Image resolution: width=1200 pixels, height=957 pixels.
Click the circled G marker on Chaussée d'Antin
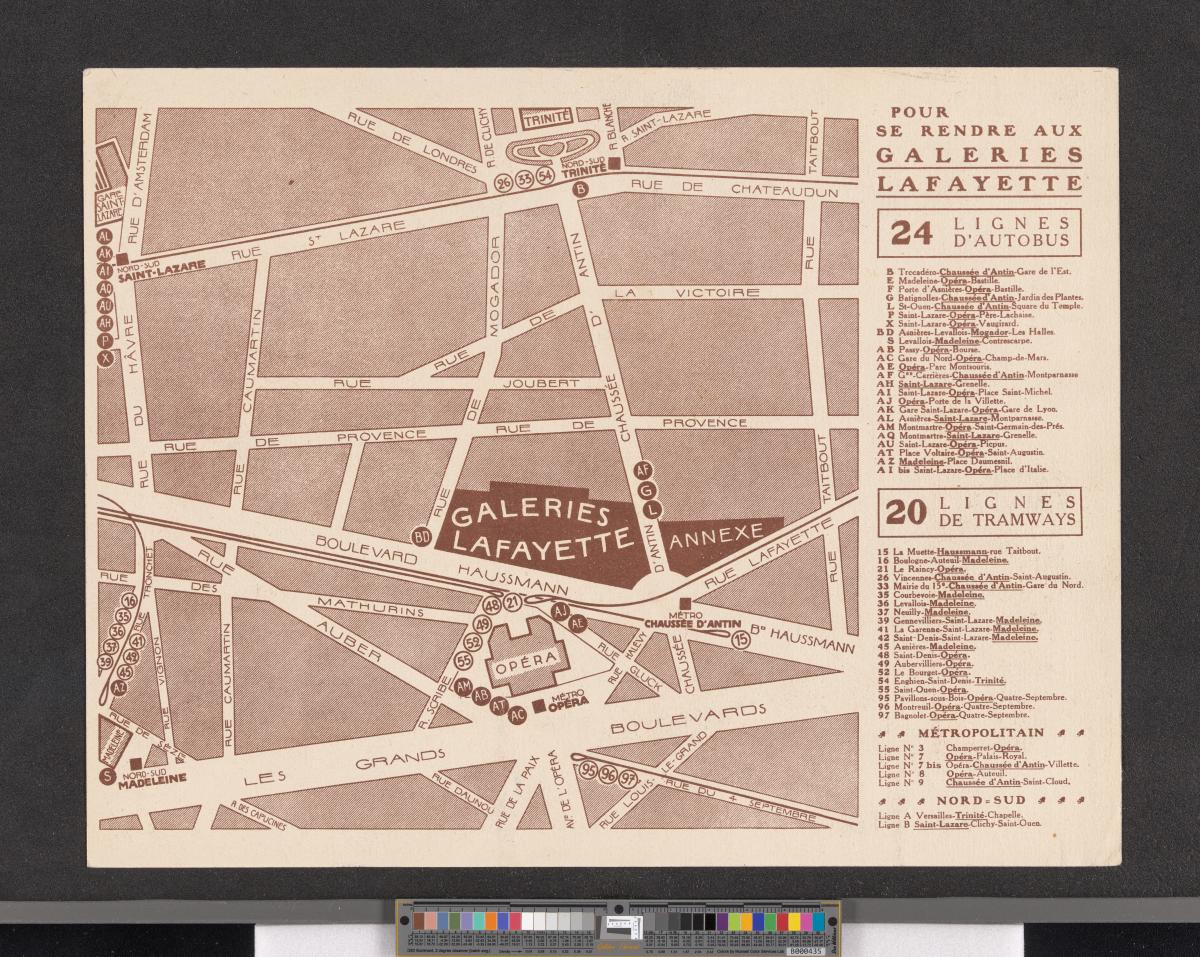pyautogui.click(x=645, y=489)
